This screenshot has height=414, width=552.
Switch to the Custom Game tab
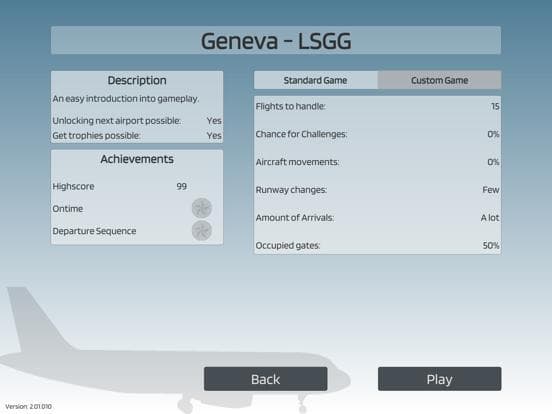click(439, 80)
